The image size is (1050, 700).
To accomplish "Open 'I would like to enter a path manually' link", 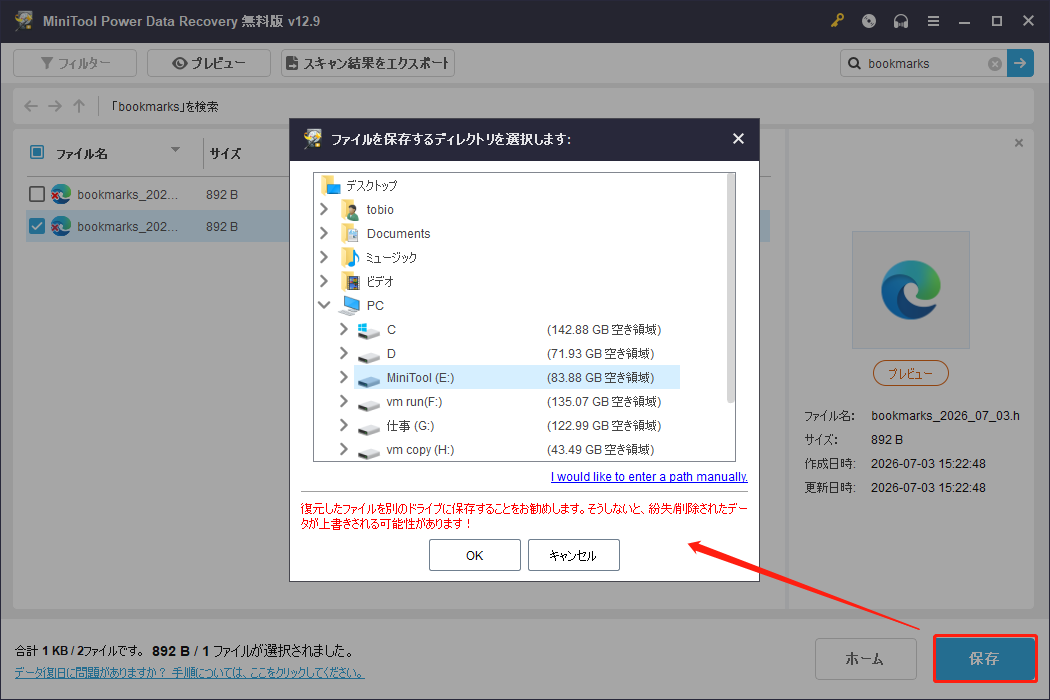I will 649,477.
